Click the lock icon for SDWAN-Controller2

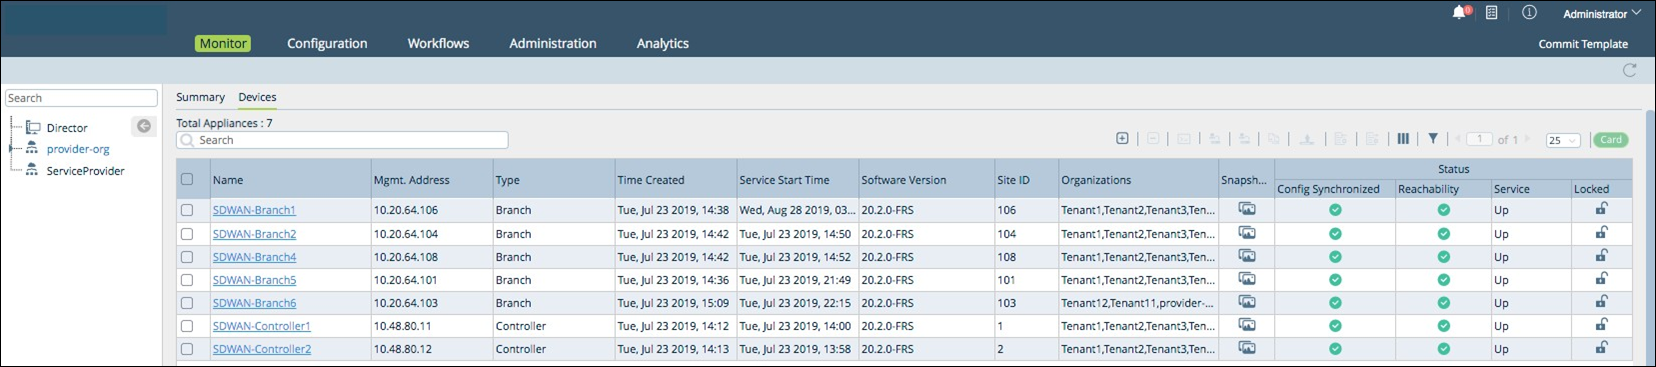1601,348
